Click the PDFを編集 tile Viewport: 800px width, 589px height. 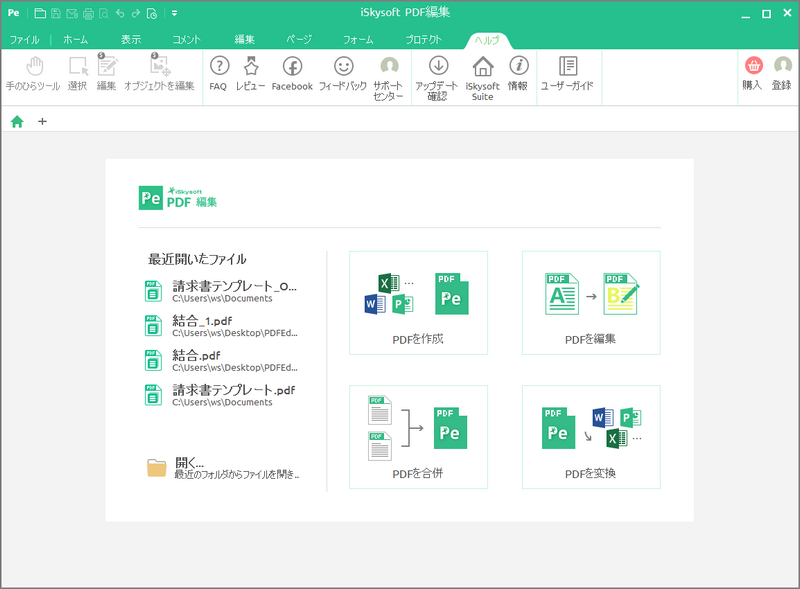pyautogui.click(x=591, y=303)
